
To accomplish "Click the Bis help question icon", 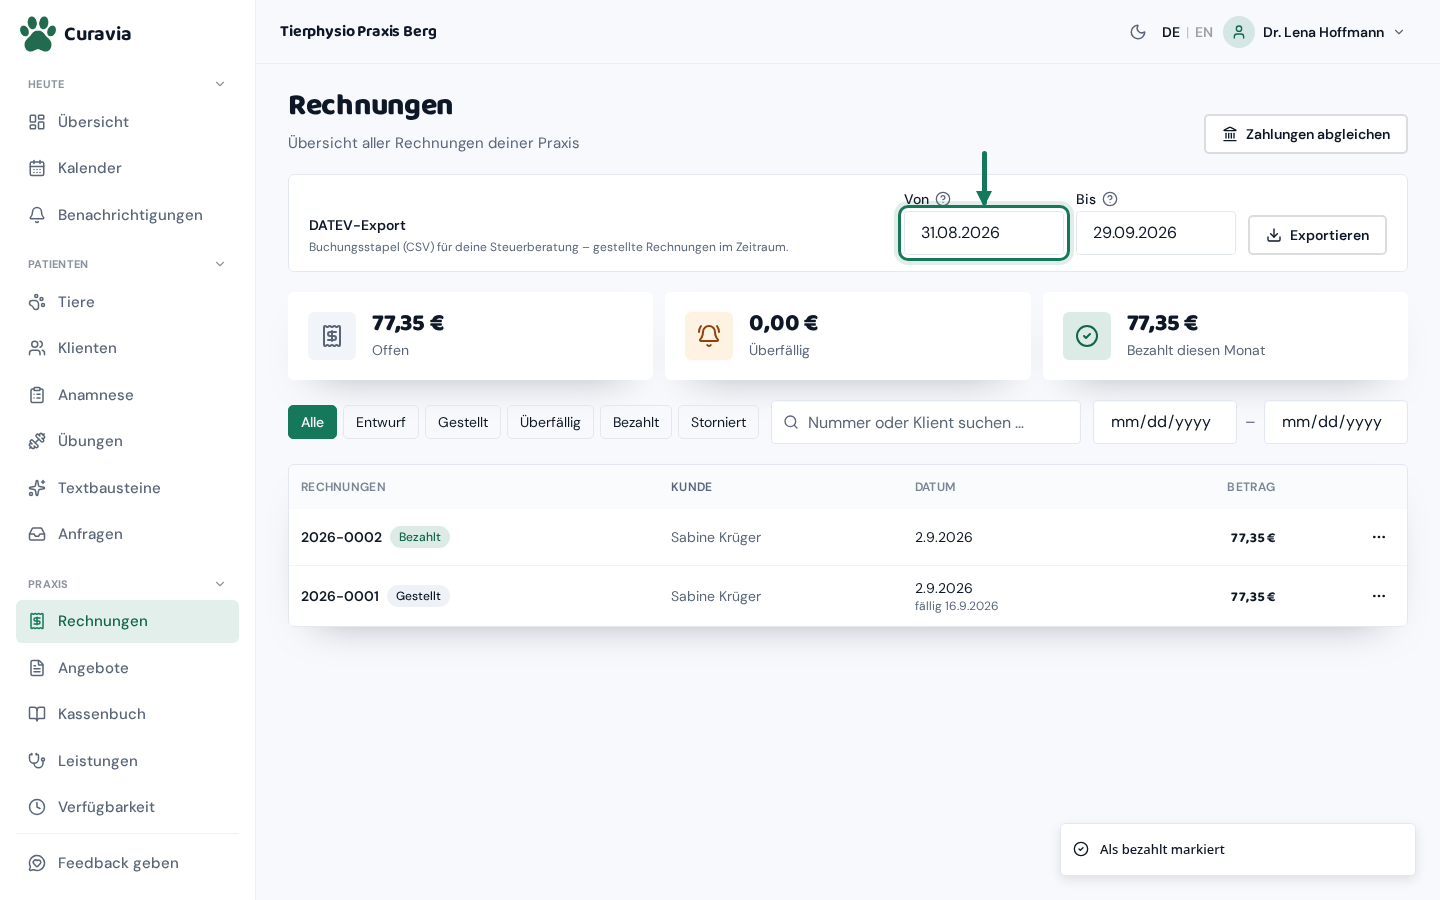I will click(1110, 199).
